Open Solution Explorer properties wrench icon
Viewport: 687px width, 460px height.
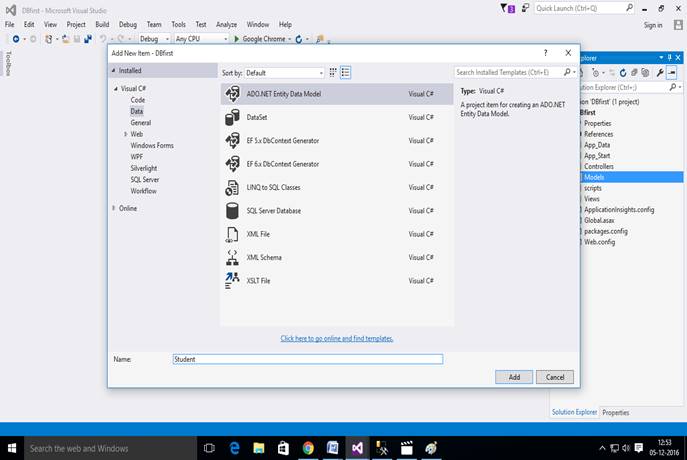660,73
